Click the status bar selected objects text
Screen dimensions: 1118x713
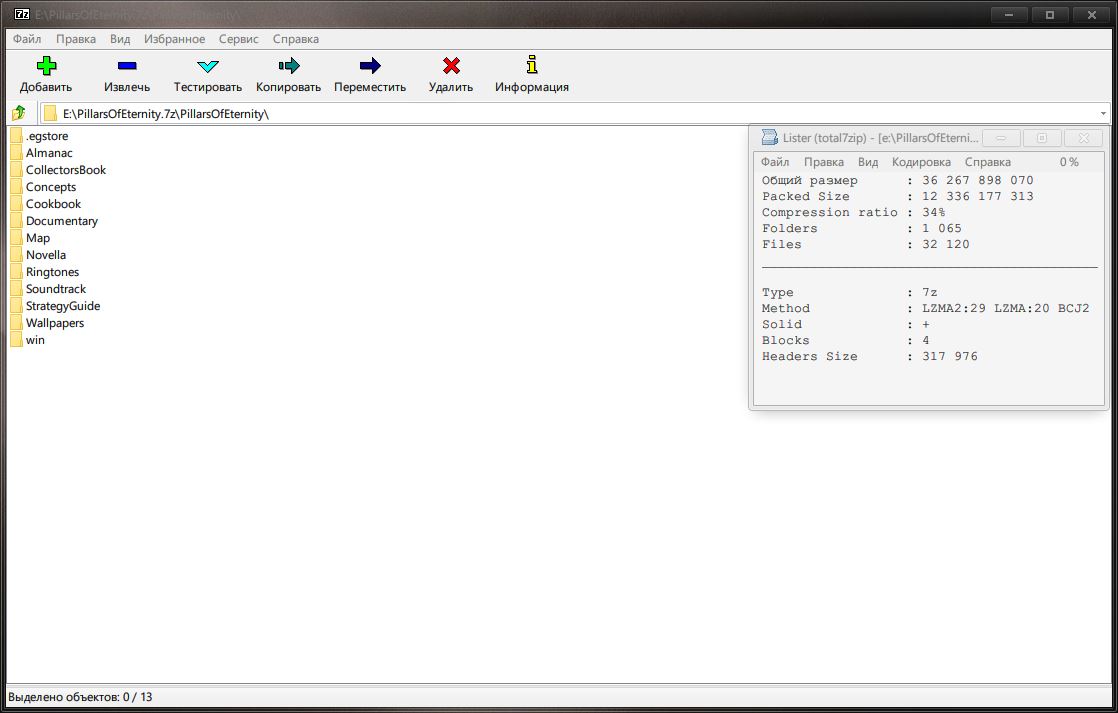tap(80, 697)
